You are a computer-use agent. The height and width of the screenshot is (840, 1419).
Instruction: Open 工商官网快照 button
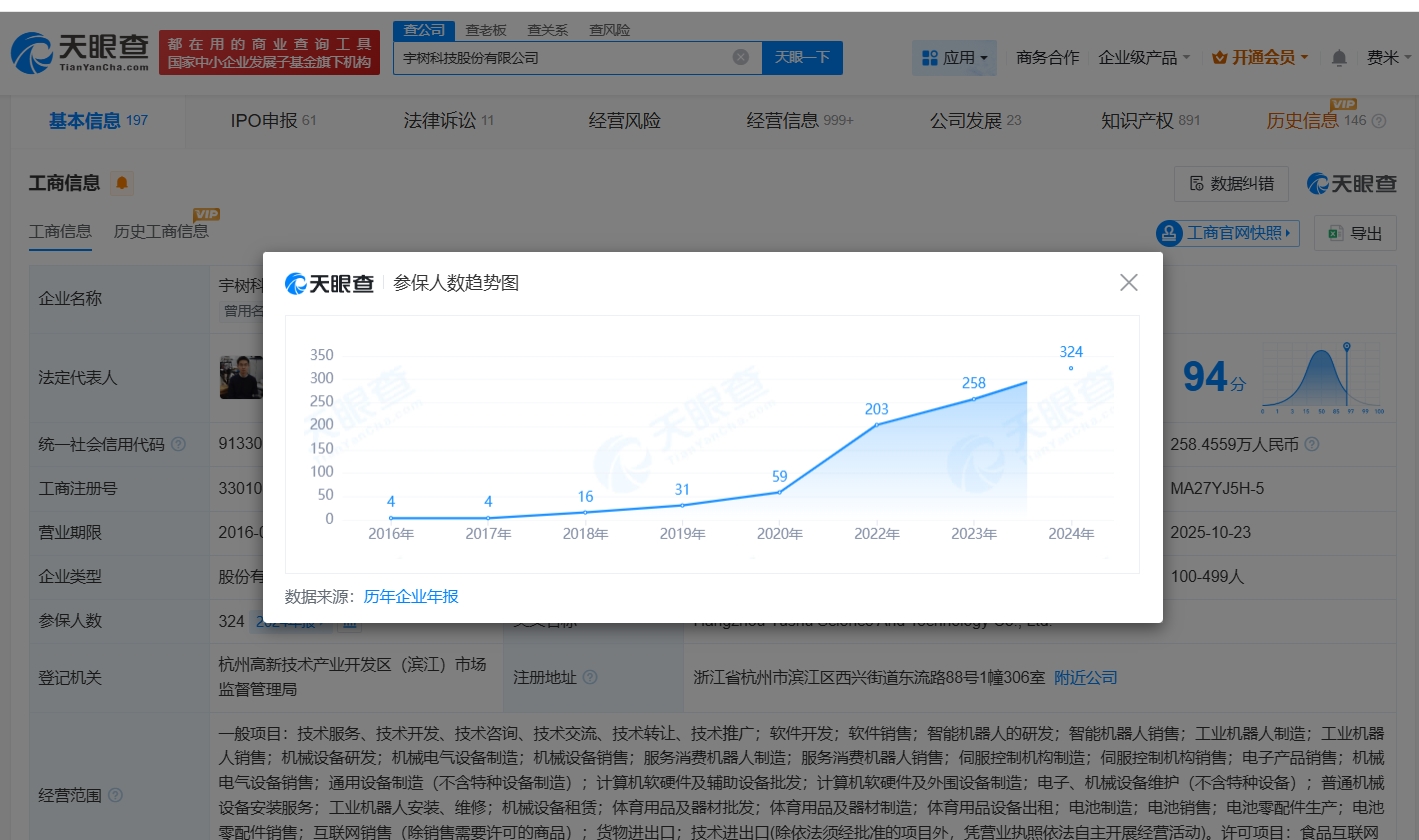(x=1227, y=233)
